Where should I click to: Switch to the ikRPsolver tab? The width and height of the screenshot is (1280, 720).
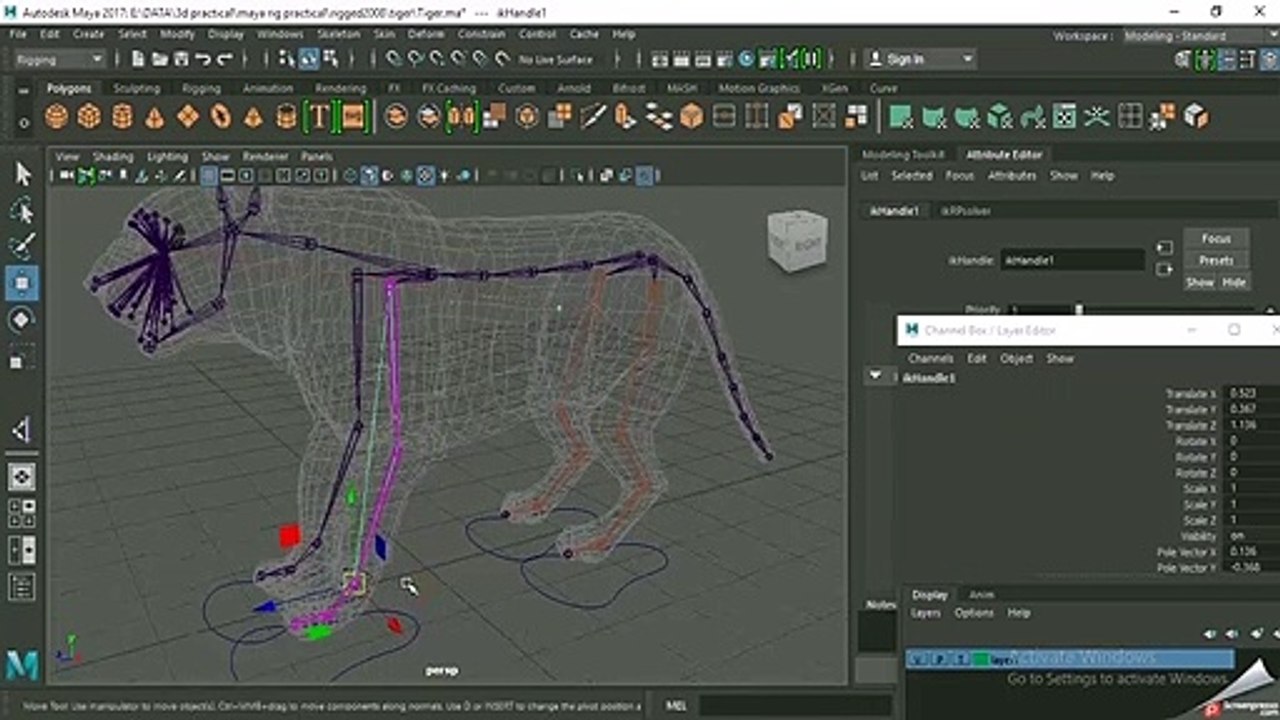964,211
